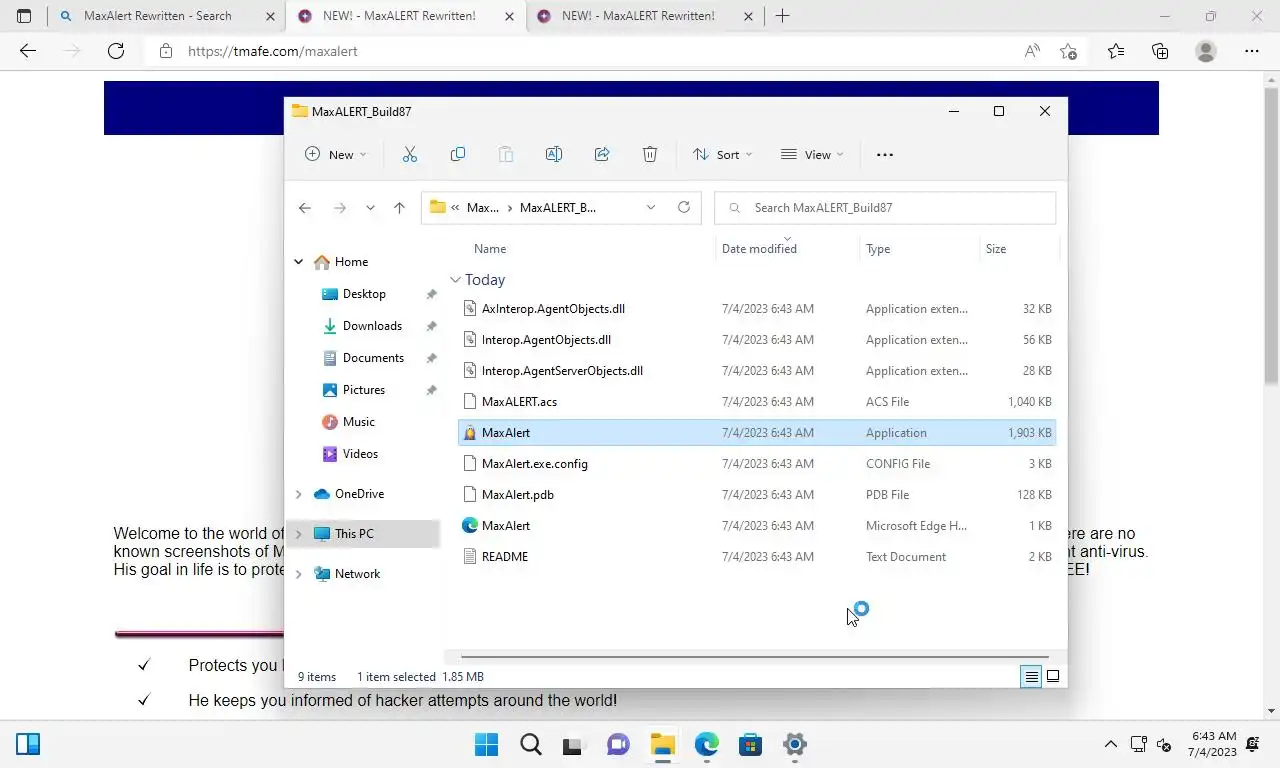Image resolution: width=1280 pixels, height=768 pixels.
Task: Go up one folder level
Action: [x=399, y=208]
